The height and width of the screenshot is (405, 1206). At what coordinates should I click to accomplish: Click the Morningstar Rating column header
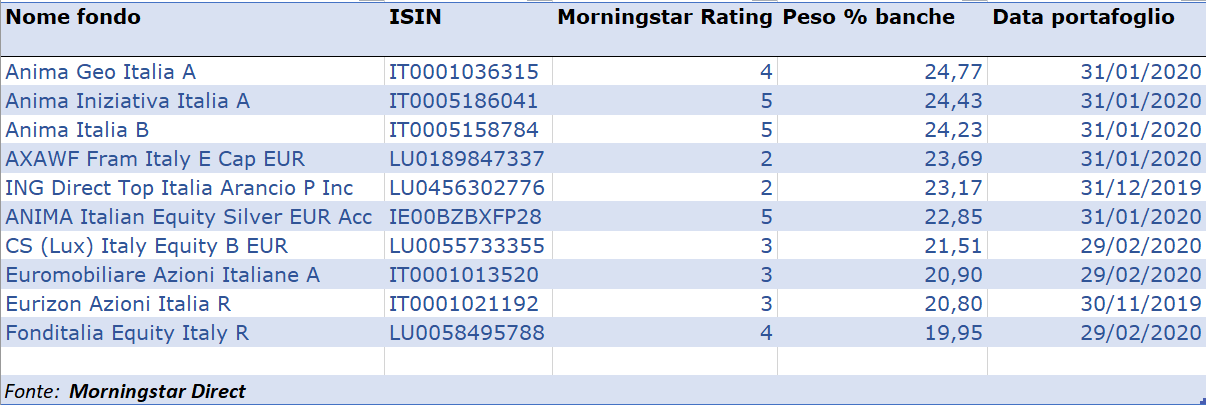tap(665, 18)
